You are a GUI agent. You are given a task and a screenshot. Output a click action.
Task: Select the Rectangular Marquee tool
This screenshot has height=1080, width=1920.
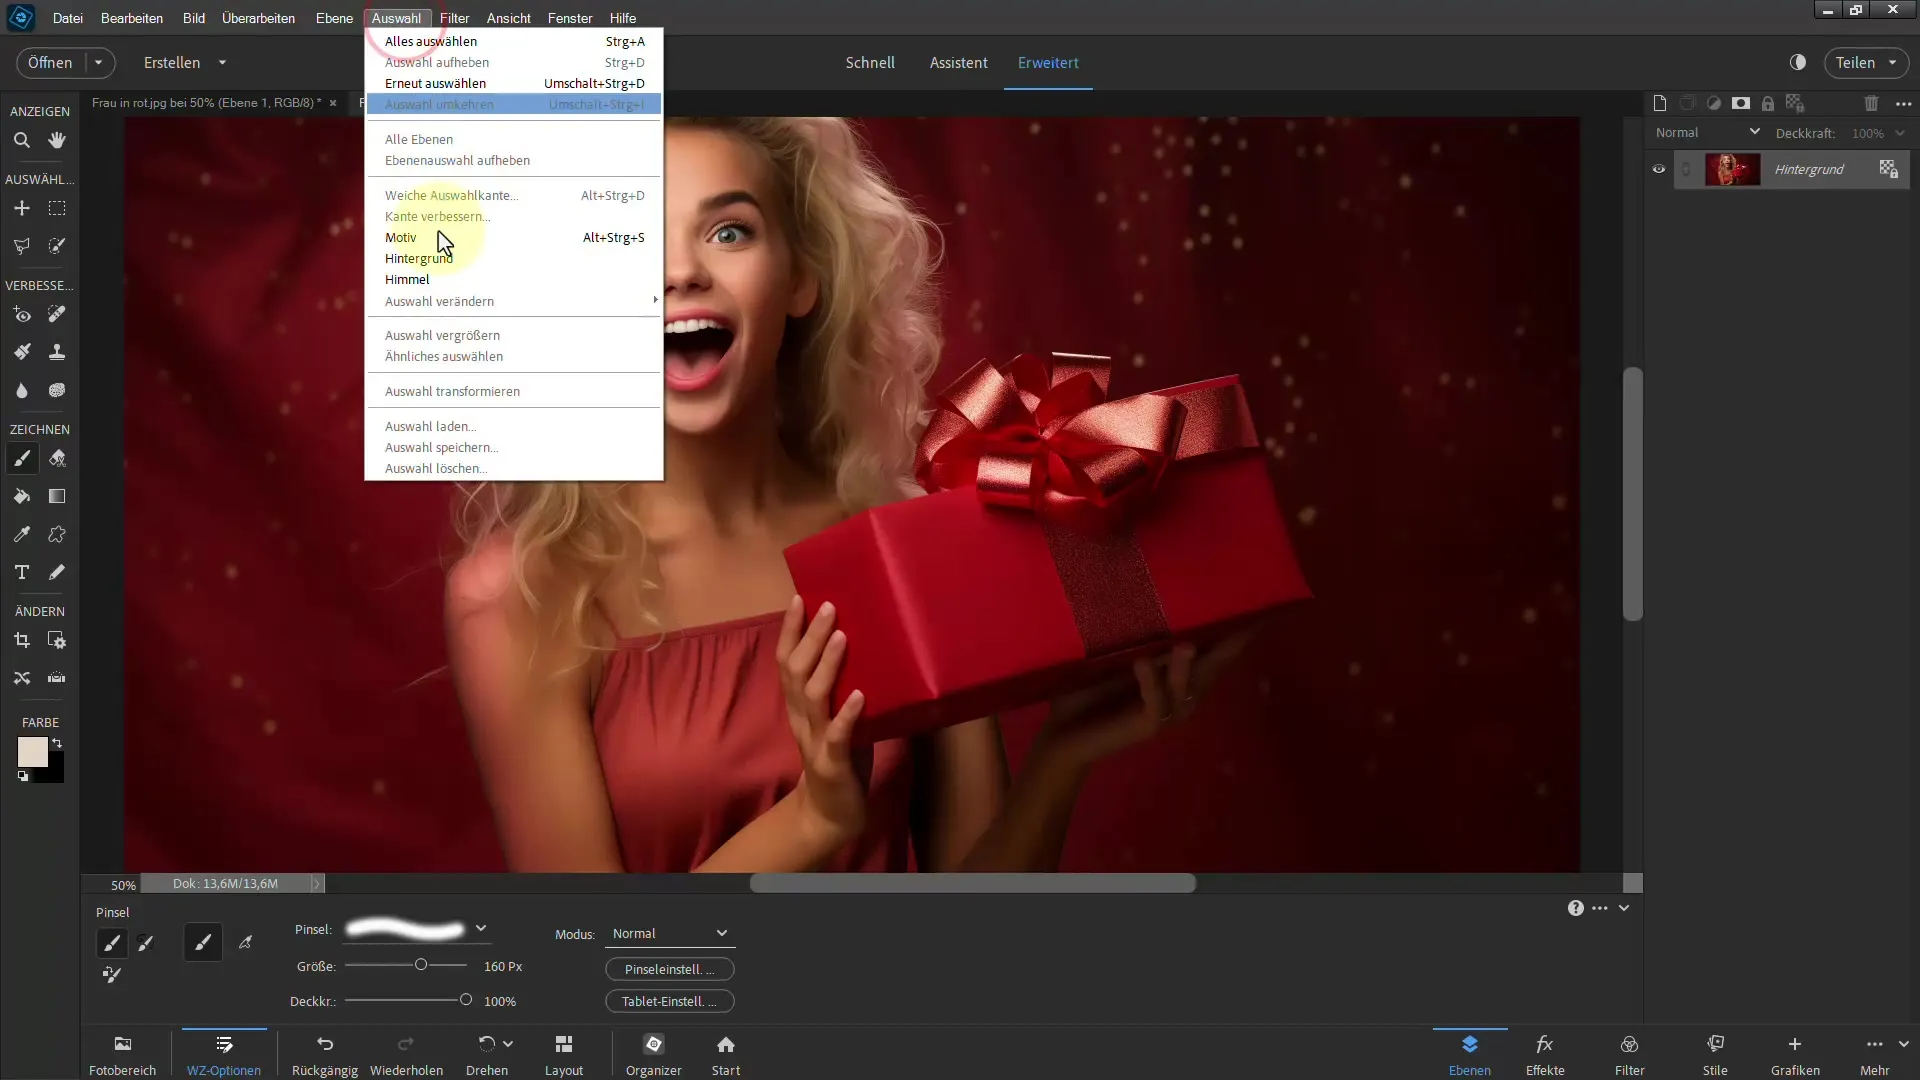point(57,208)
